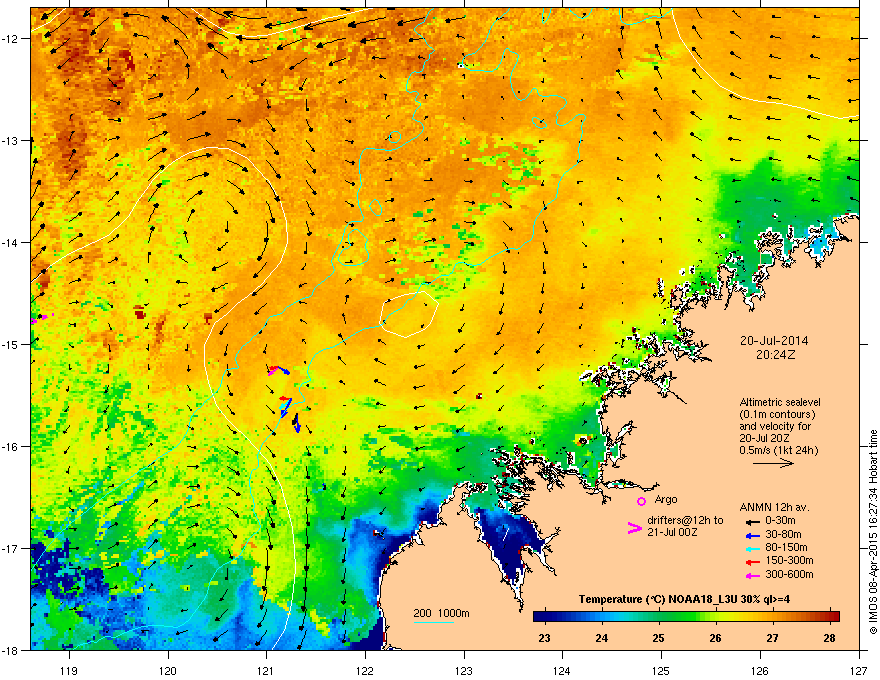This screenshot has width=880, height=680.
Task: Click the 20-Jul-2014 date label
Action: 774,341
